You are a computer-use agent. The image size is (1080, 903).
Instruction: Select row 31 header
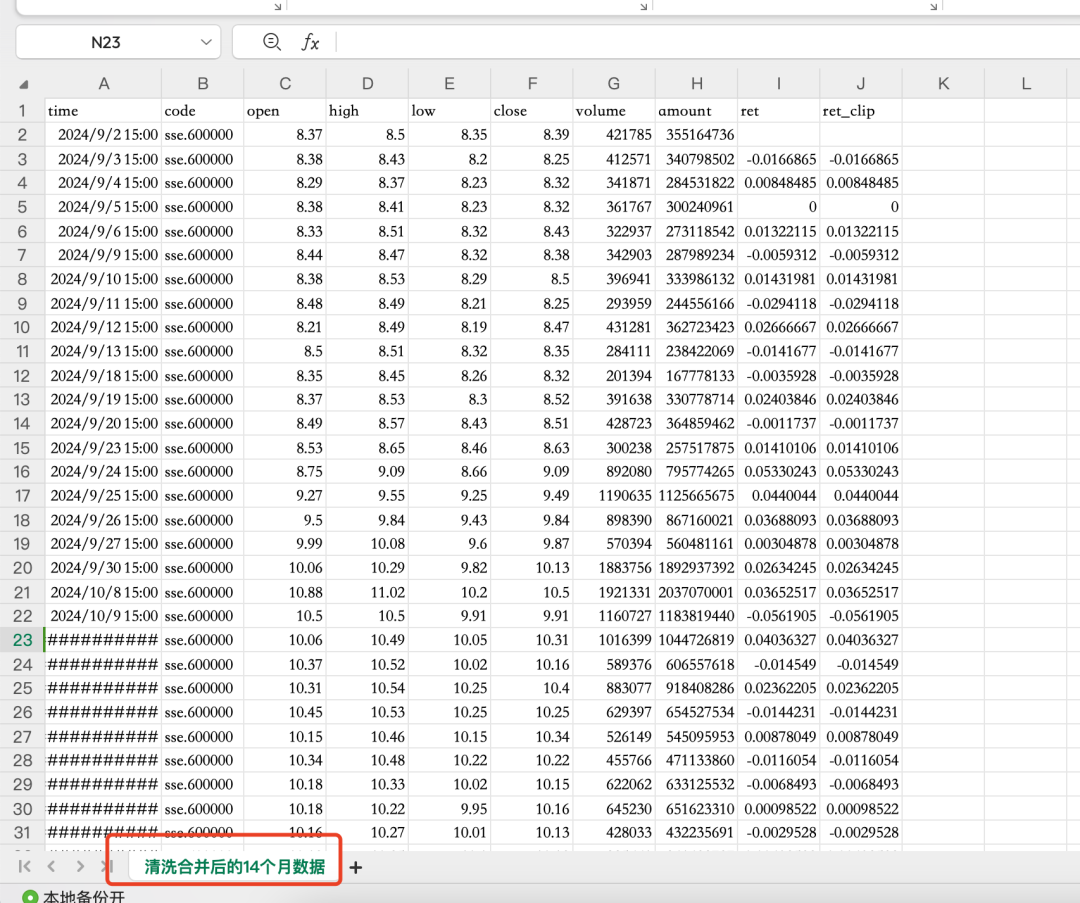pyautogui.click(x=22, y=833)
